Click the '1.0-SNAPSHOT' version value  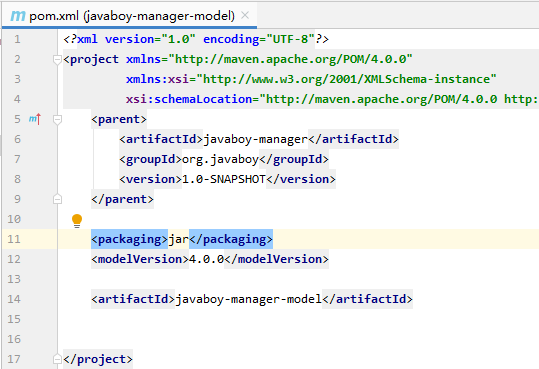223,179
